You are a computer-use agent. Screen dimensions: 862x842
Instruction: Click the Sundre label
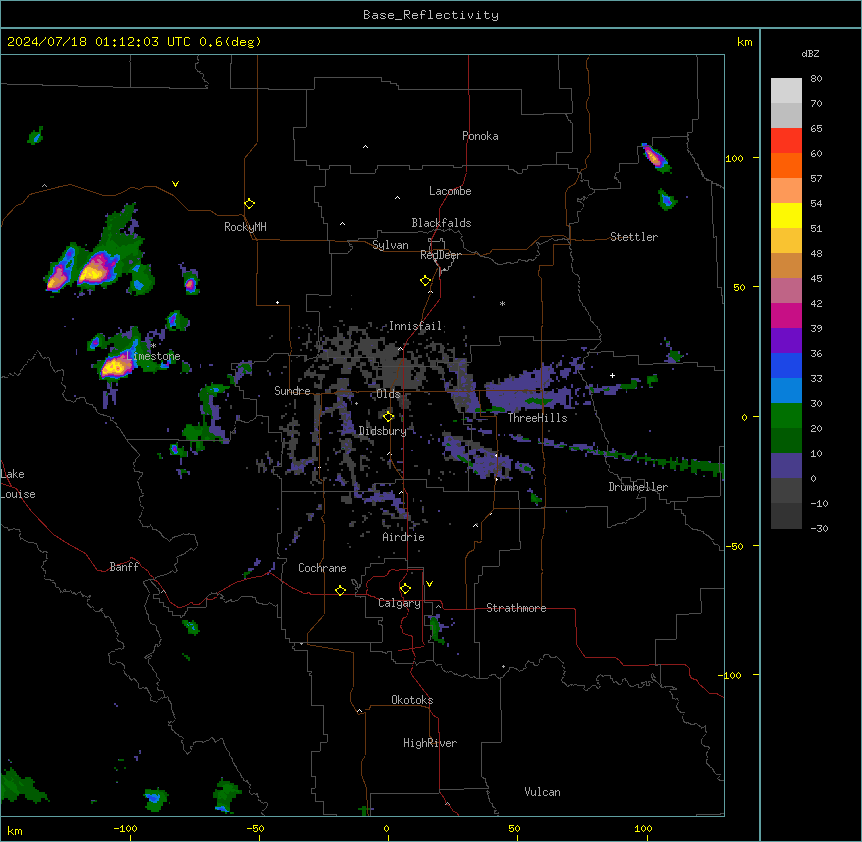pyautogui.click(x=292, y=391)
